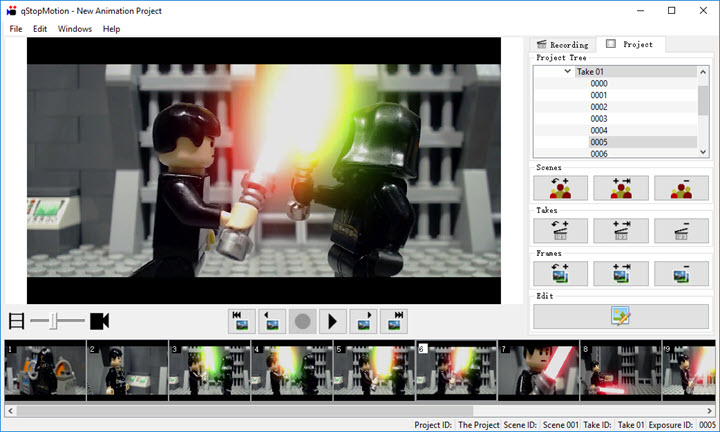Switch to the Recording tab
720x432 pixels.
click(563, 45)
